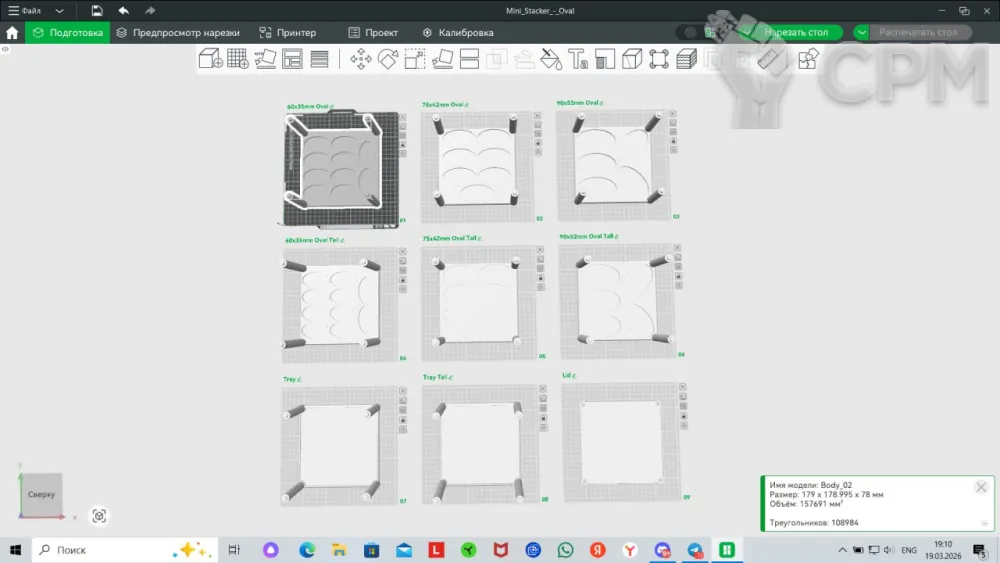Open dropdown arrow beside Распечатать стол

tap(862, 33)
